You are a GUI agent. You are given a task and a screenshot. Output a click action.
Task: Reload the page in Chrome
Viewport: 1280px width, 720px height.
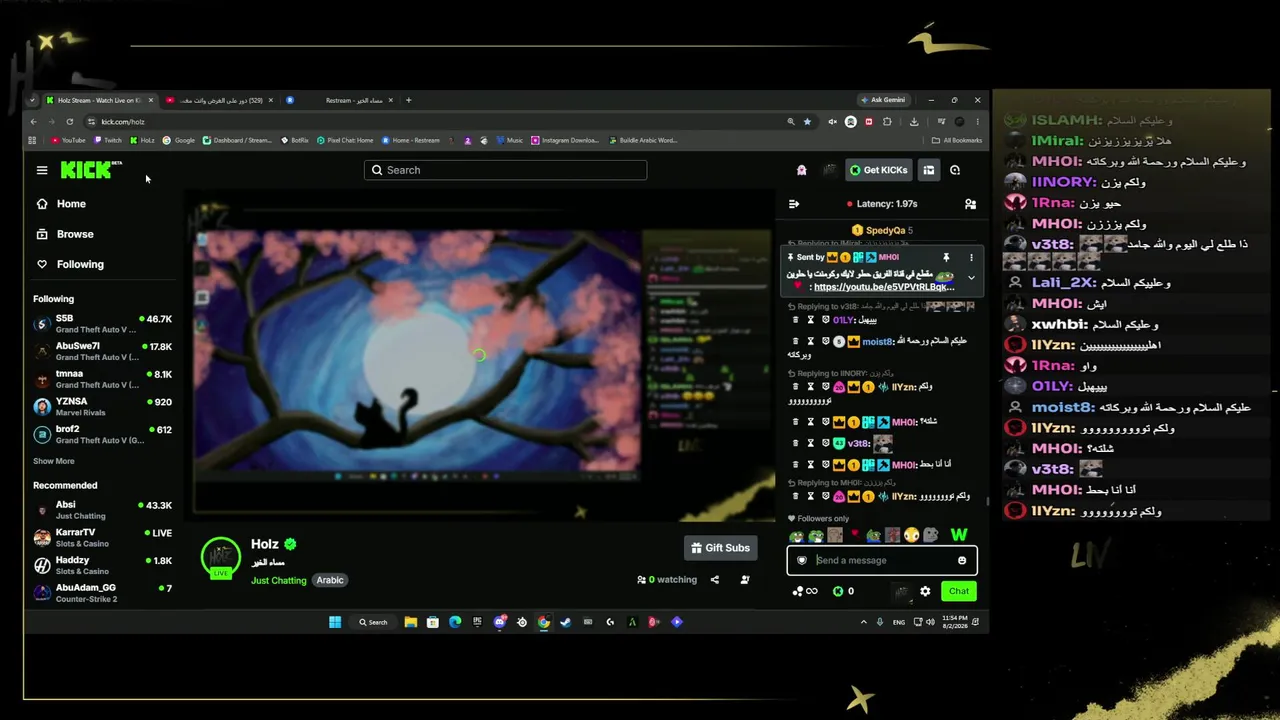[69, 122]
